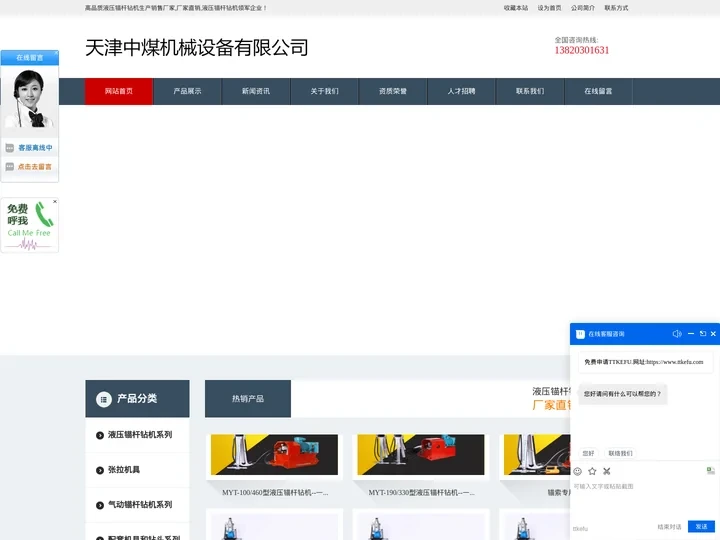Click the 联系方式 top link
720x540 pixels.
(616, 8)
